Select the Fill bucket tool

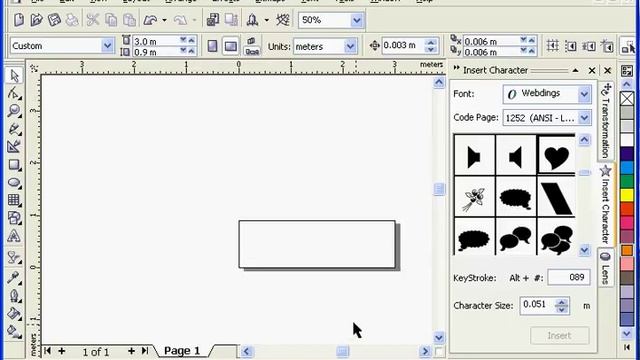click(x=14, y=313)
